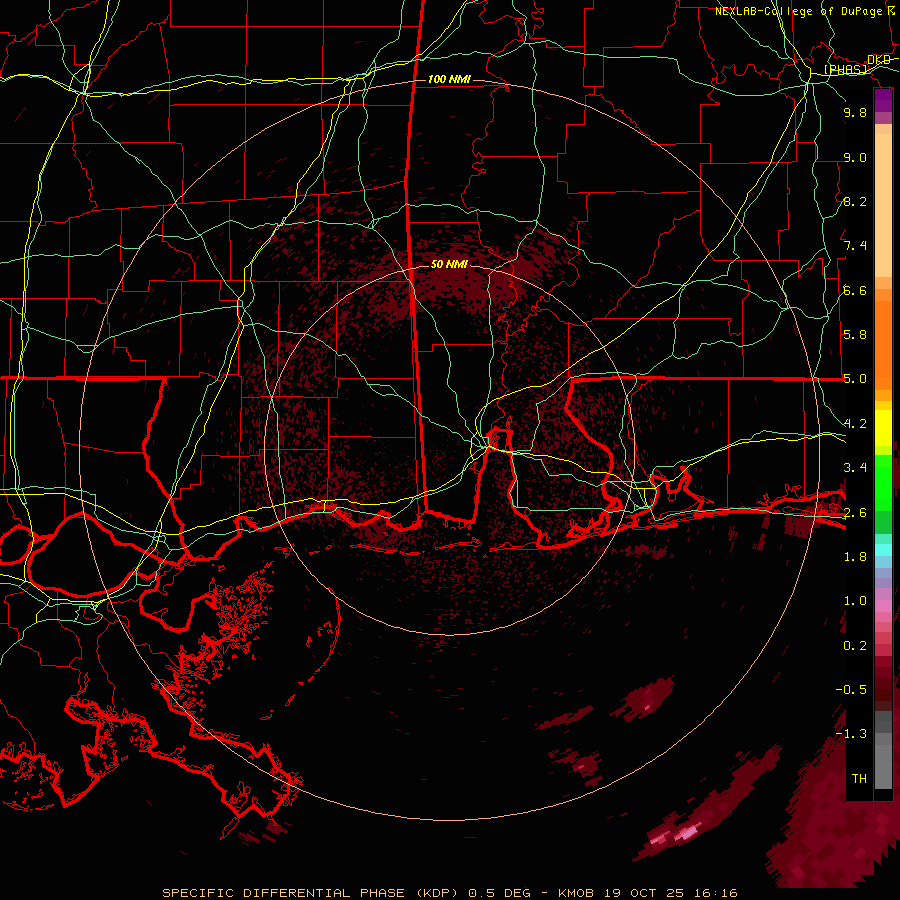Click the 2.6 scale value
The width and height of the screenshot is (900, 900).
[855, 513]
